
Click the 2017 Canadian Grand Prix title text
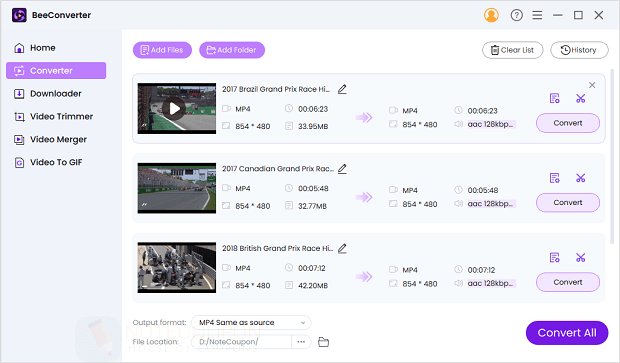point(278,169)
